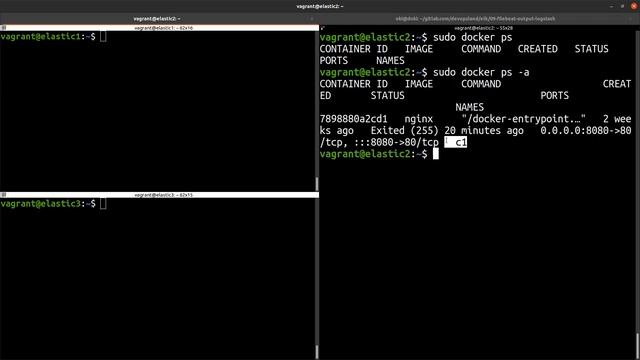Click container ID 7898880a2cd1
This screenshot has width=640, height=360.
(353, 119)
